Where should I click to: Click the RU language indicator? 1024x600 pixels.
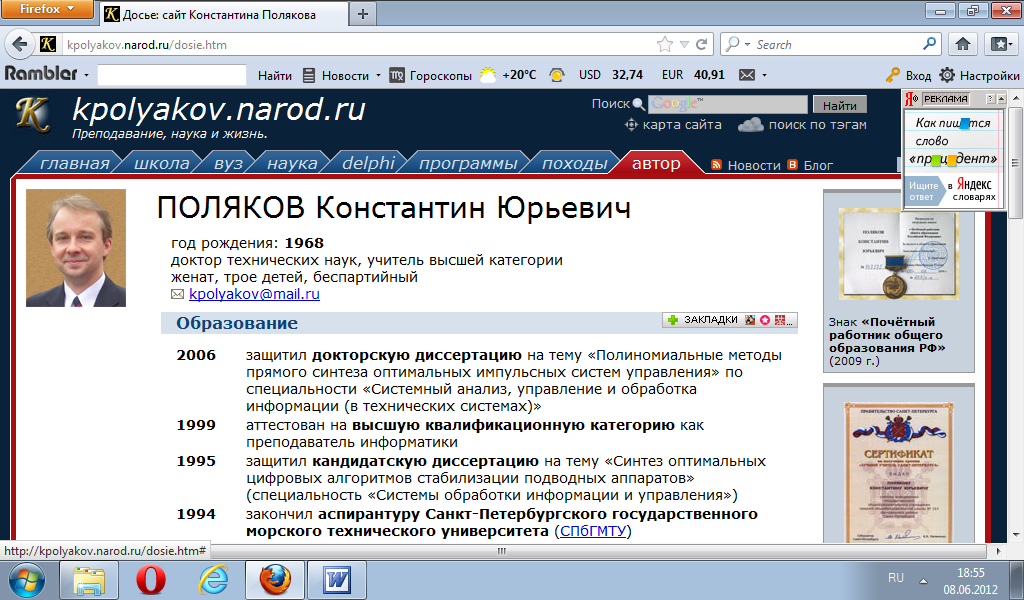(x=896, y=578)
